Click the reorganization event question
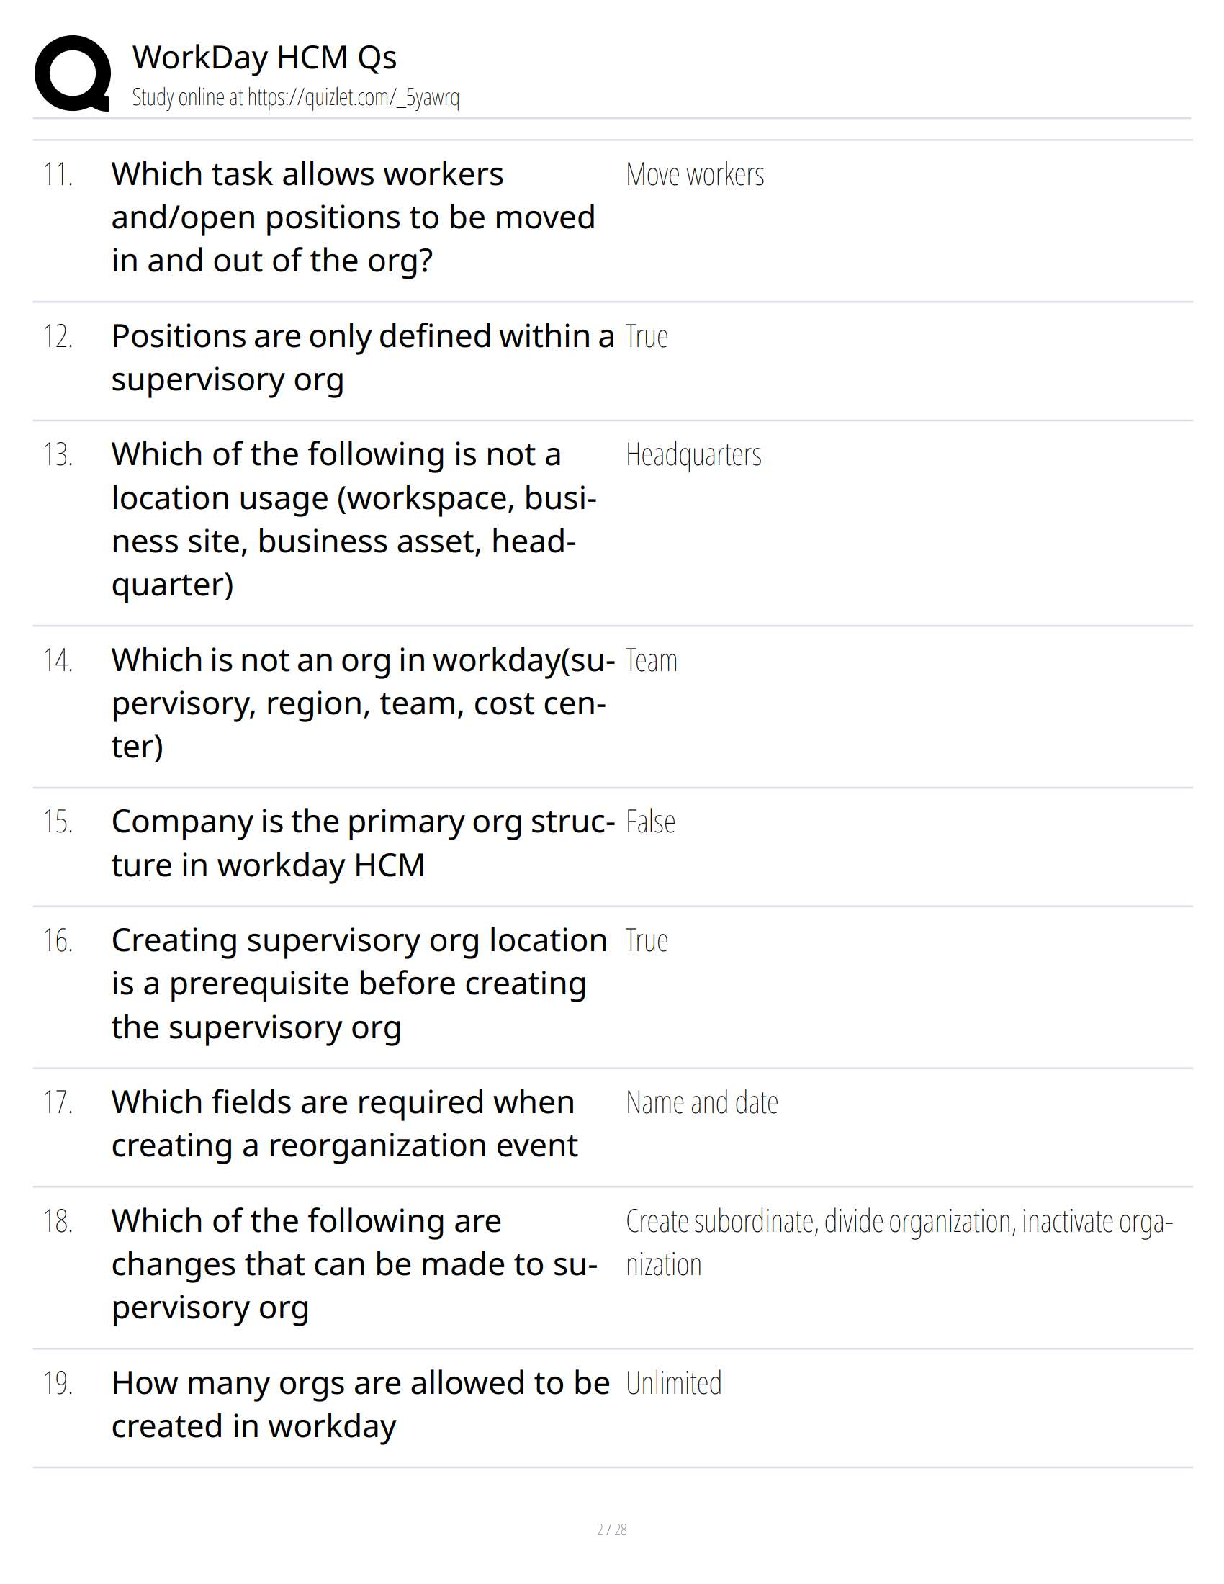 [344, 1123]
